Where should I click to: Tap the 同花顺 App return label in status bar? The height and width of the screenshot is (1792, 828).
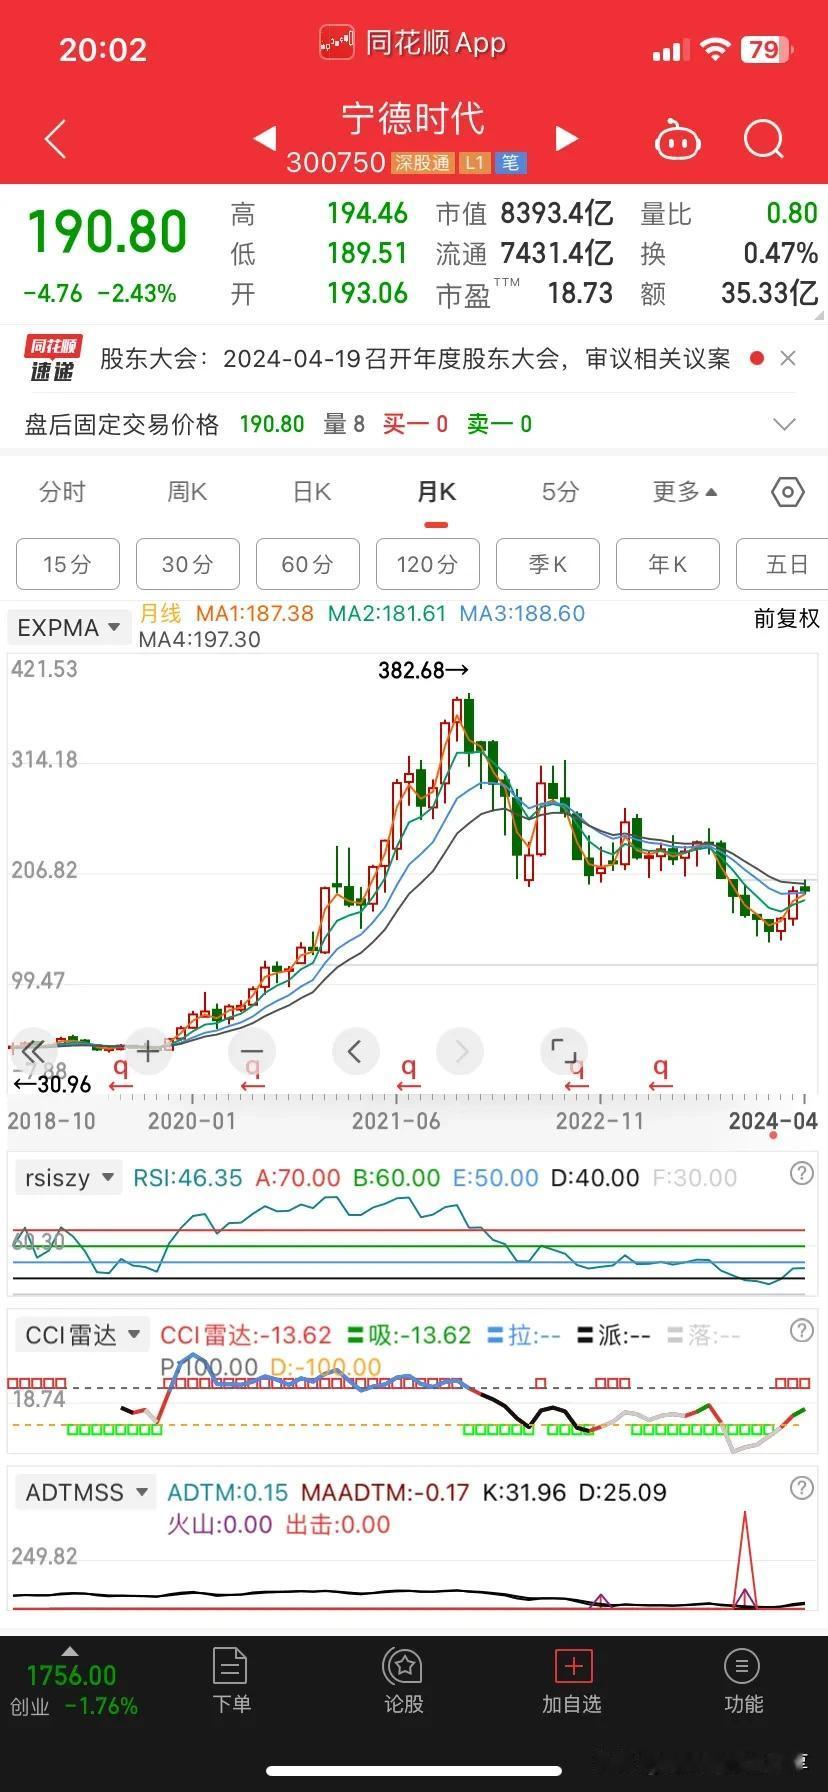413,44
